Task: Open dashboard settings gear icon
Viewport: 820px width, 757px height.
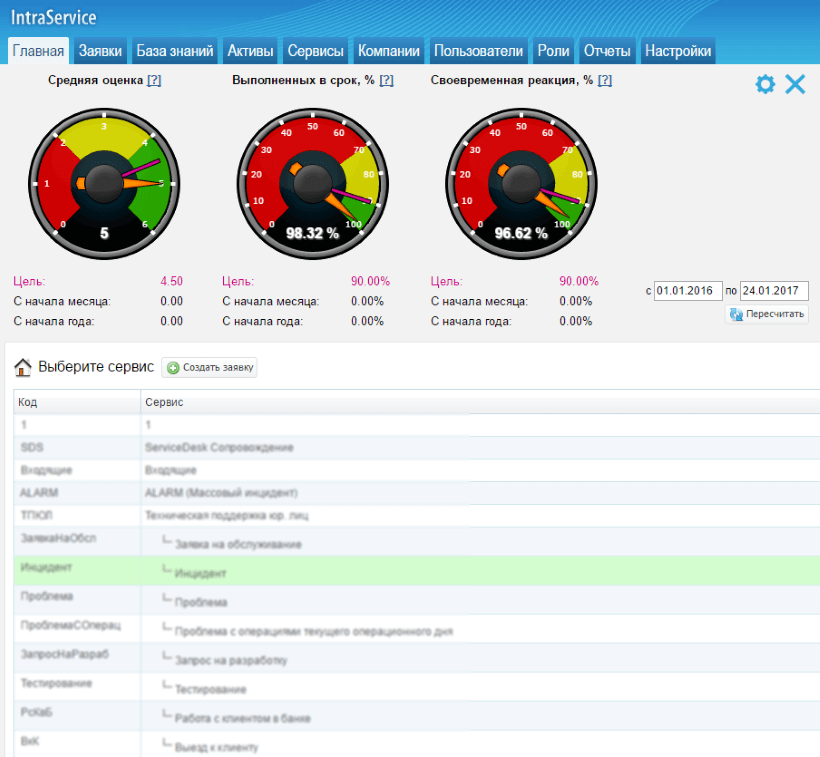Action: (x=765, y=84)
